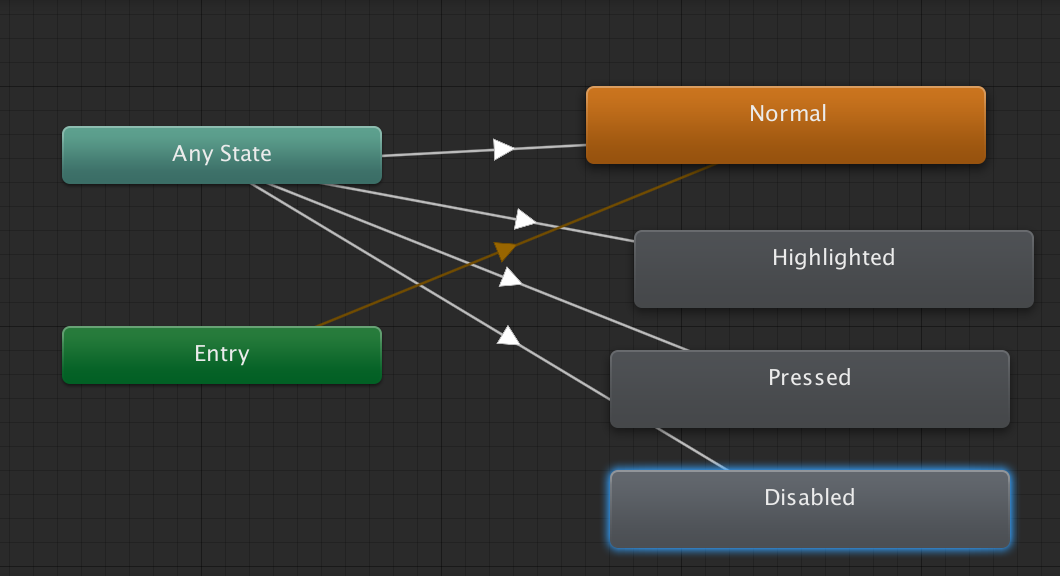Click the Normal state title text

(787, 113)
